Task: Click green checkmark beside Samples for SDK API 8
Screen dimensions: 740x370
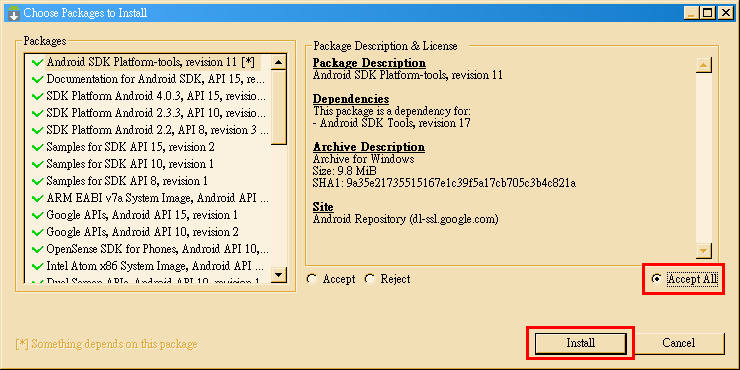Action: [x=37, y=181]
